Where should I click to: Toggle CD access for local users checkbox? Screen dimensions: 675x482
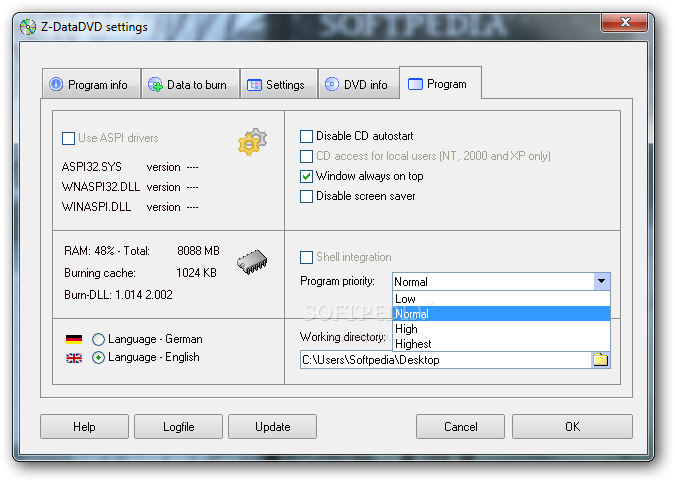point(307,156)
